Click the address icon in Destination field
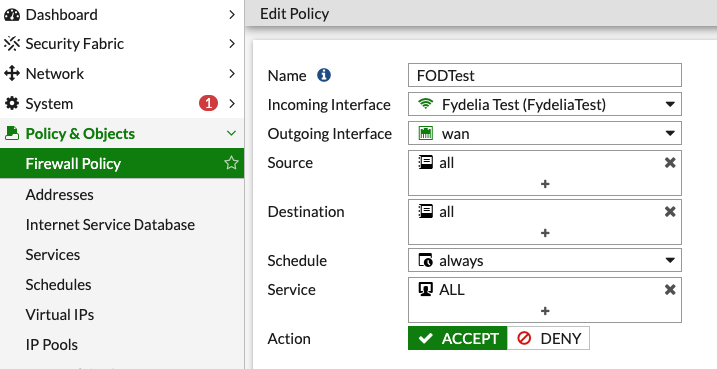Screen dimensions: 717x369 click(426, 211)
